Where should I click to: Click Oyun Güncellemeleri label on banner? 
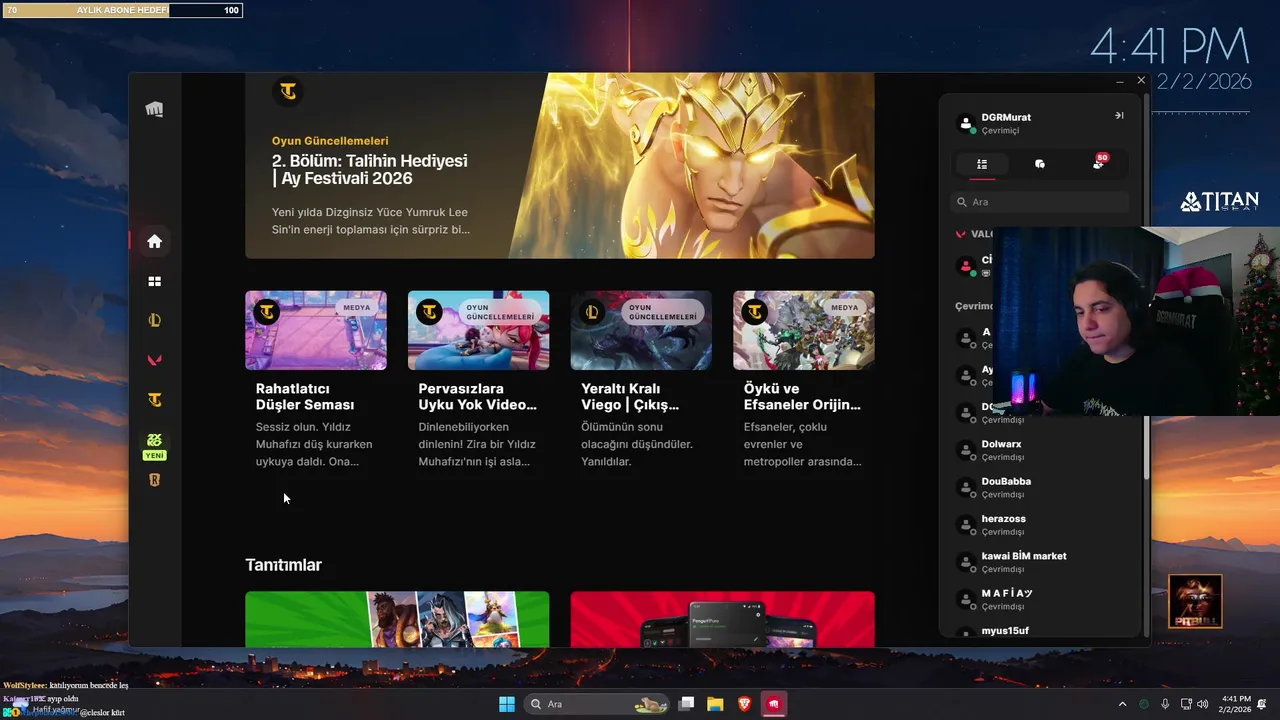[330, 141]
